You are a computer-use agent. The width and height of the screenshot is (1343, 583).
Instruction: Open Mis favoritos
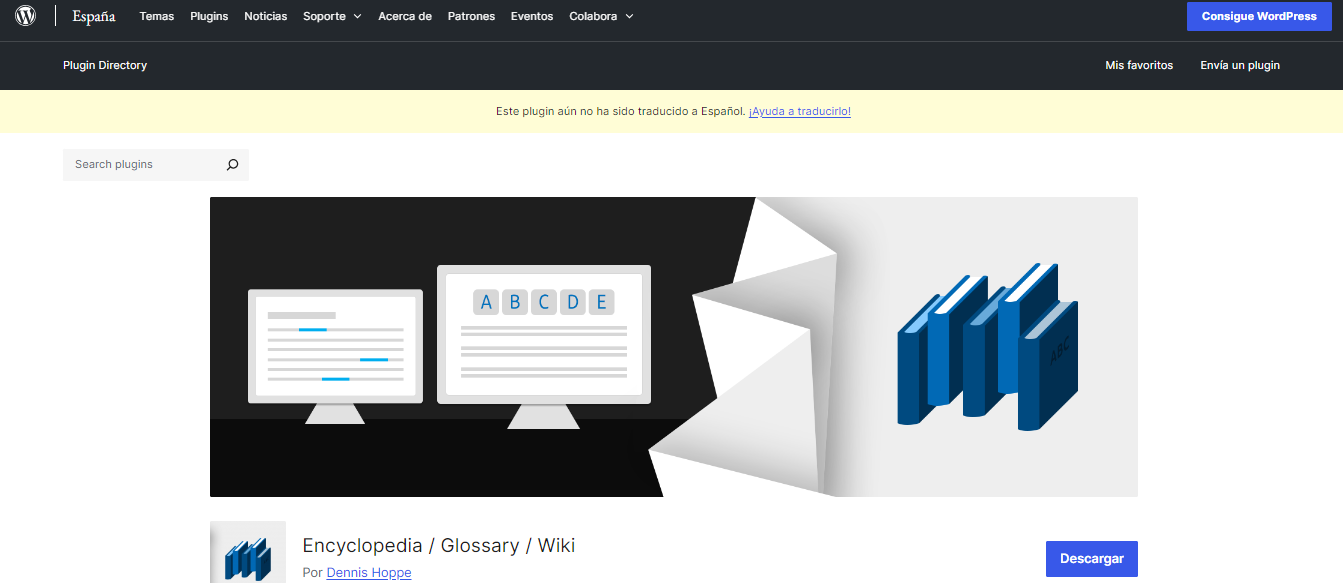[1138, 65]
